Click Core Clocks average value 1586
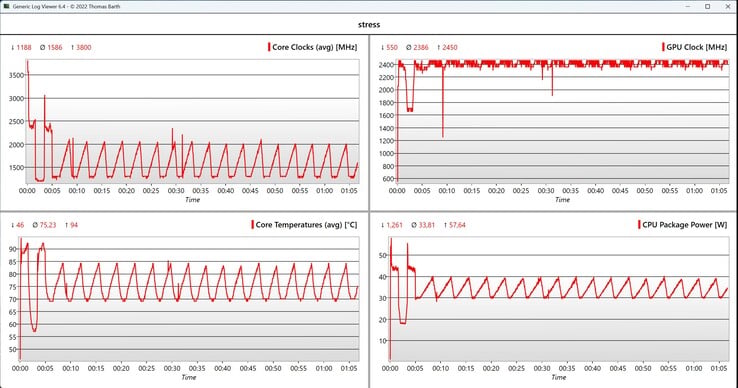 pyautogui.click(x=55, y=47)
